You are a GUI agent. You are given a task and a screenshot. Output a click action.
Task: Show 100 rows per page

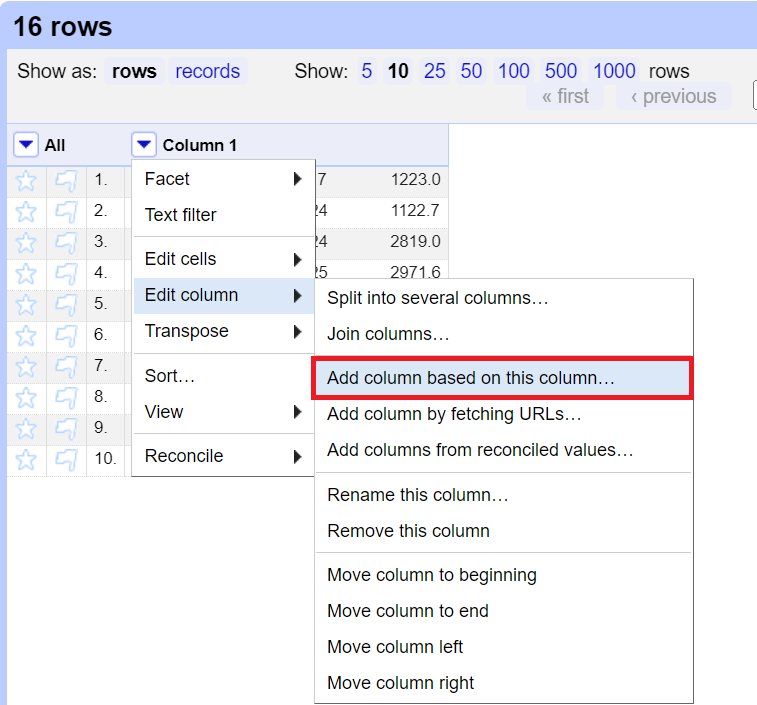(x=514, y=71)
